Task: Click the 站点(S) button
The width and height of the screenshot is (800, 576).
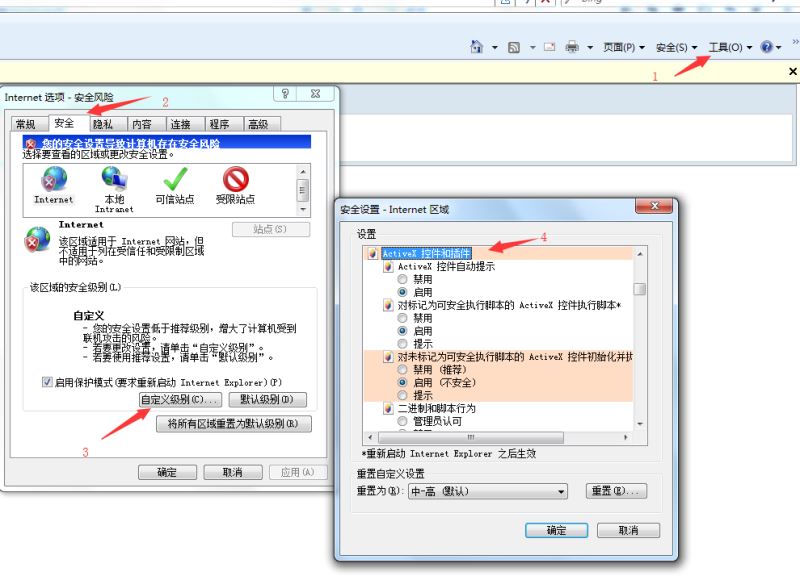Action: click(x=270, y=230)
